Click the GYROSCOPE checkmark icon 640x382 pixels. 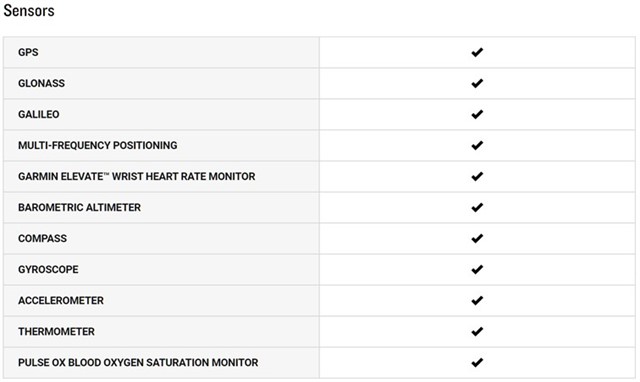477,269
